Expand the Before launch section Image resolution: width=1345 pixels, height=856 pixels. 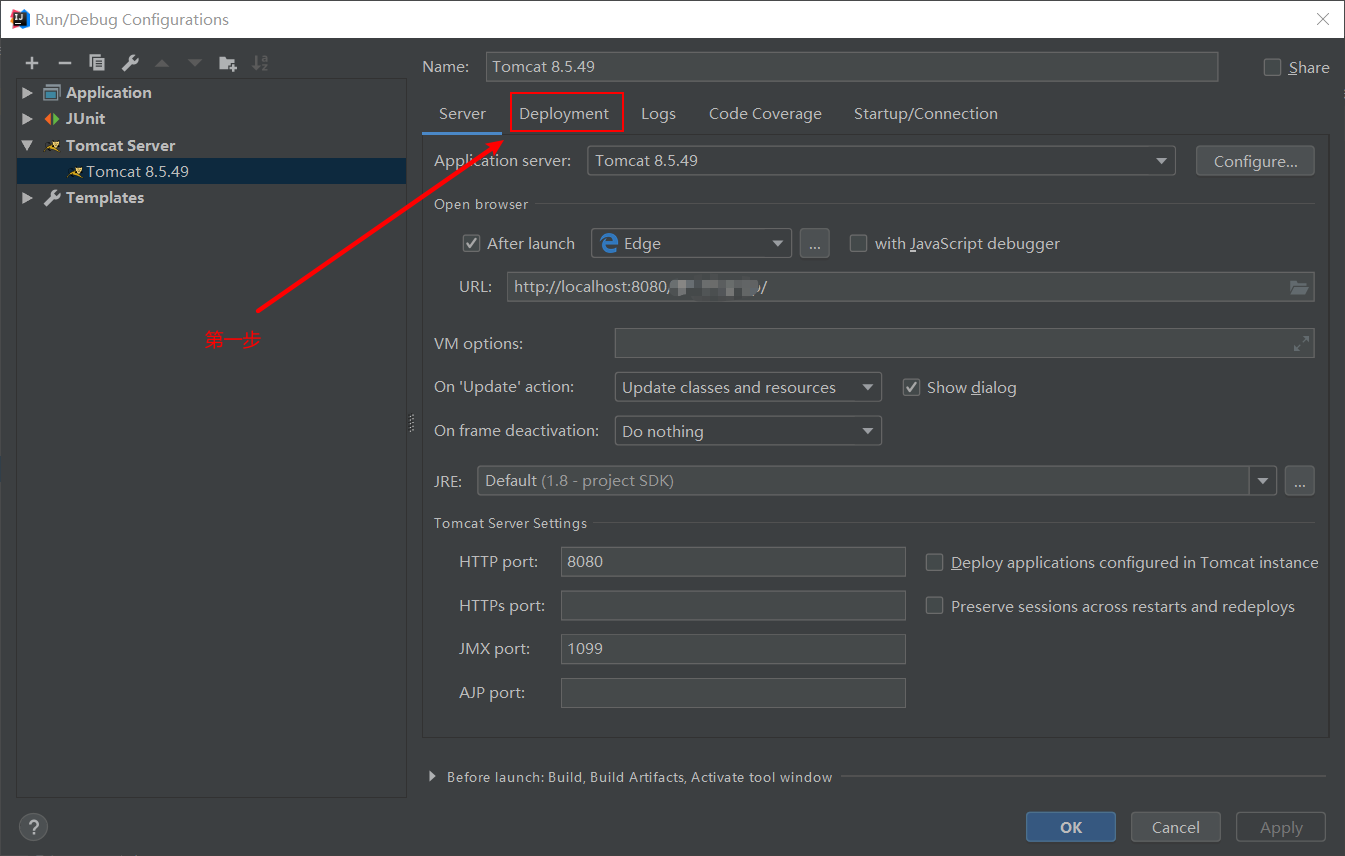[x=433, y=777]
